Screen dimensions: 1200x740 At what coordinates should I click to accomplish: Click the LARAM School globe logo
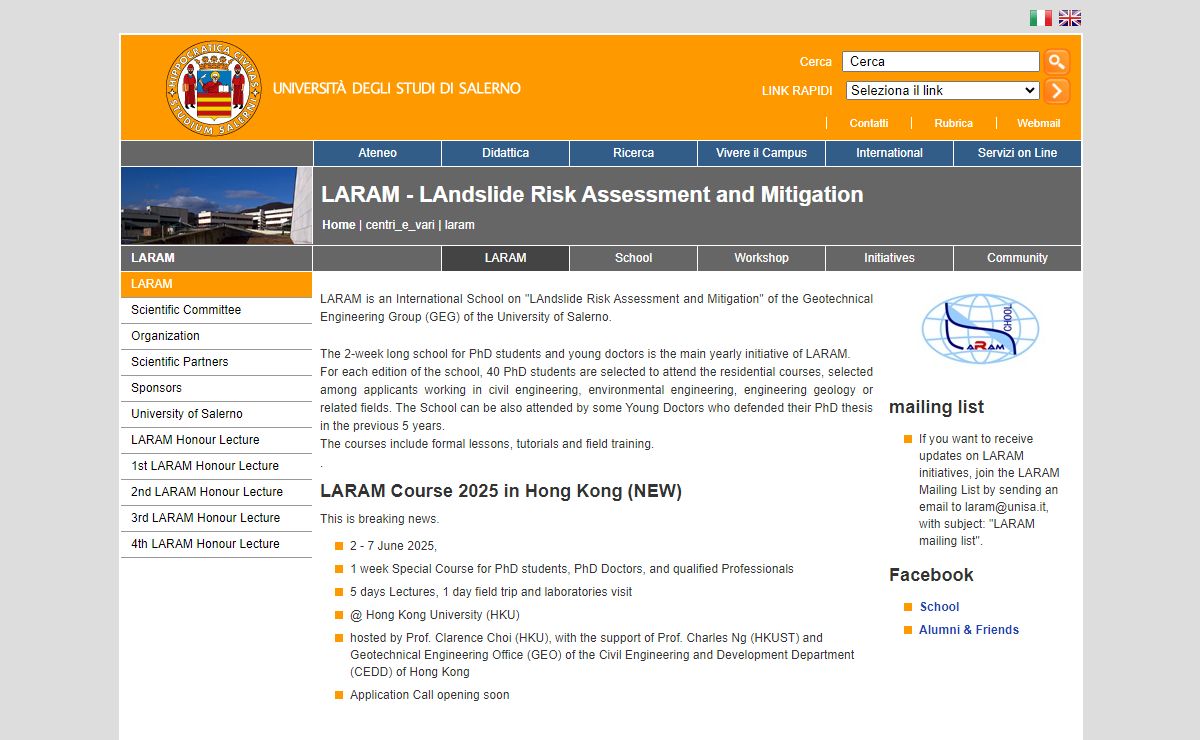[x=980, y=329]
